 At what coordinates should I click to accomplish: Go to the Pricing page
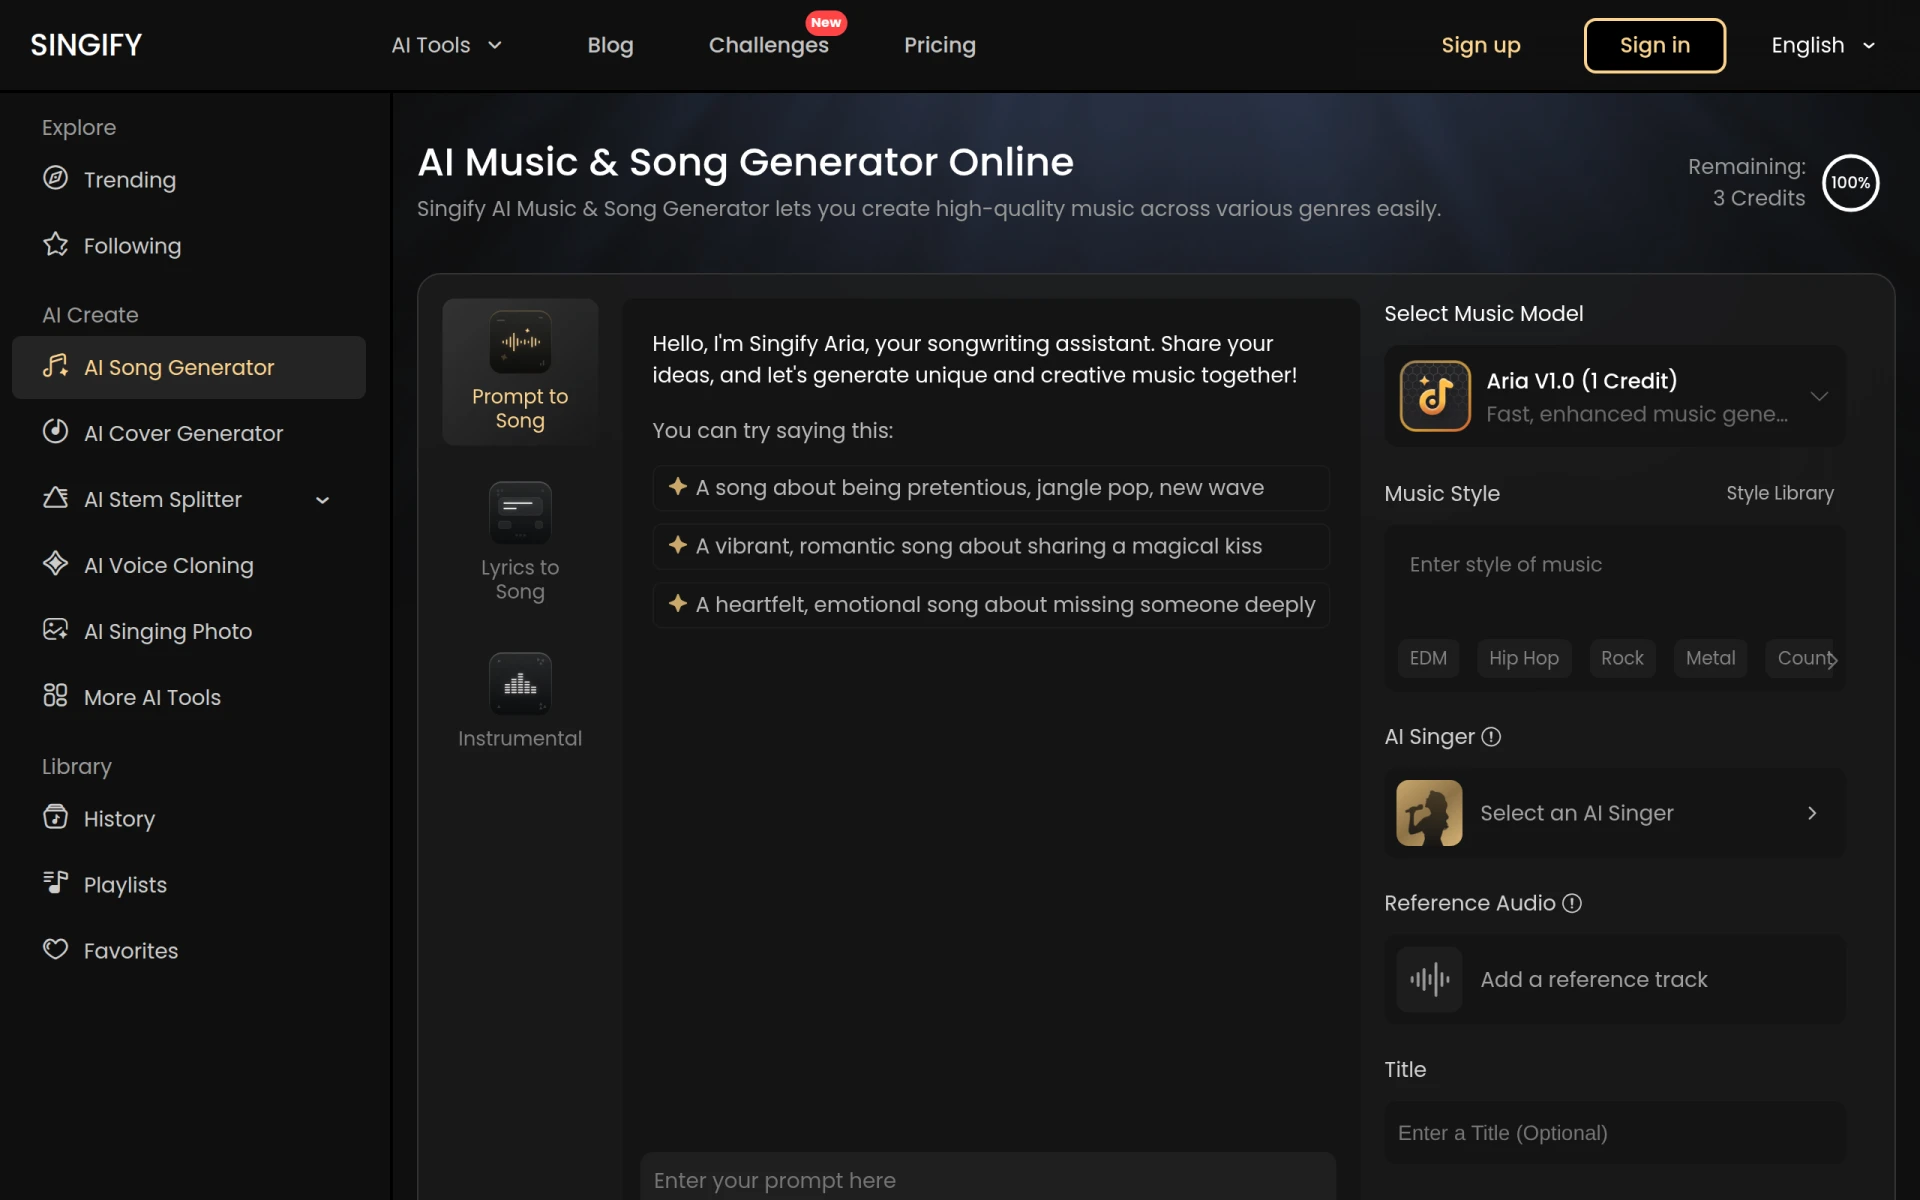coord(939,45)
